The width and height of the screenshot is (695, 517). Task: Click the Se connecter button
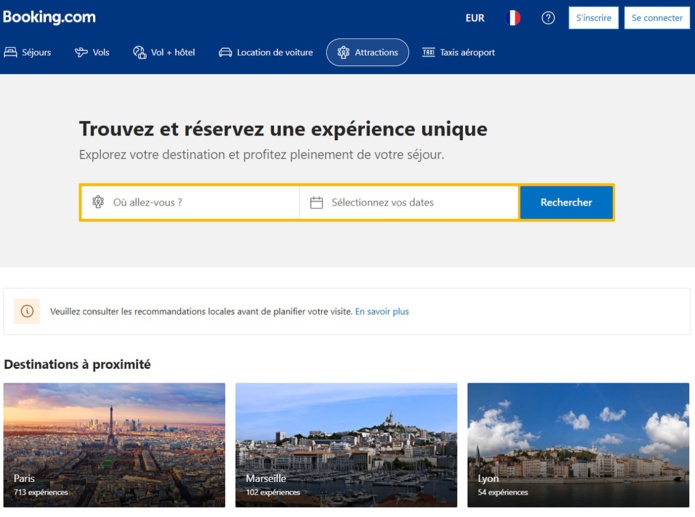(x=657, y=18)
